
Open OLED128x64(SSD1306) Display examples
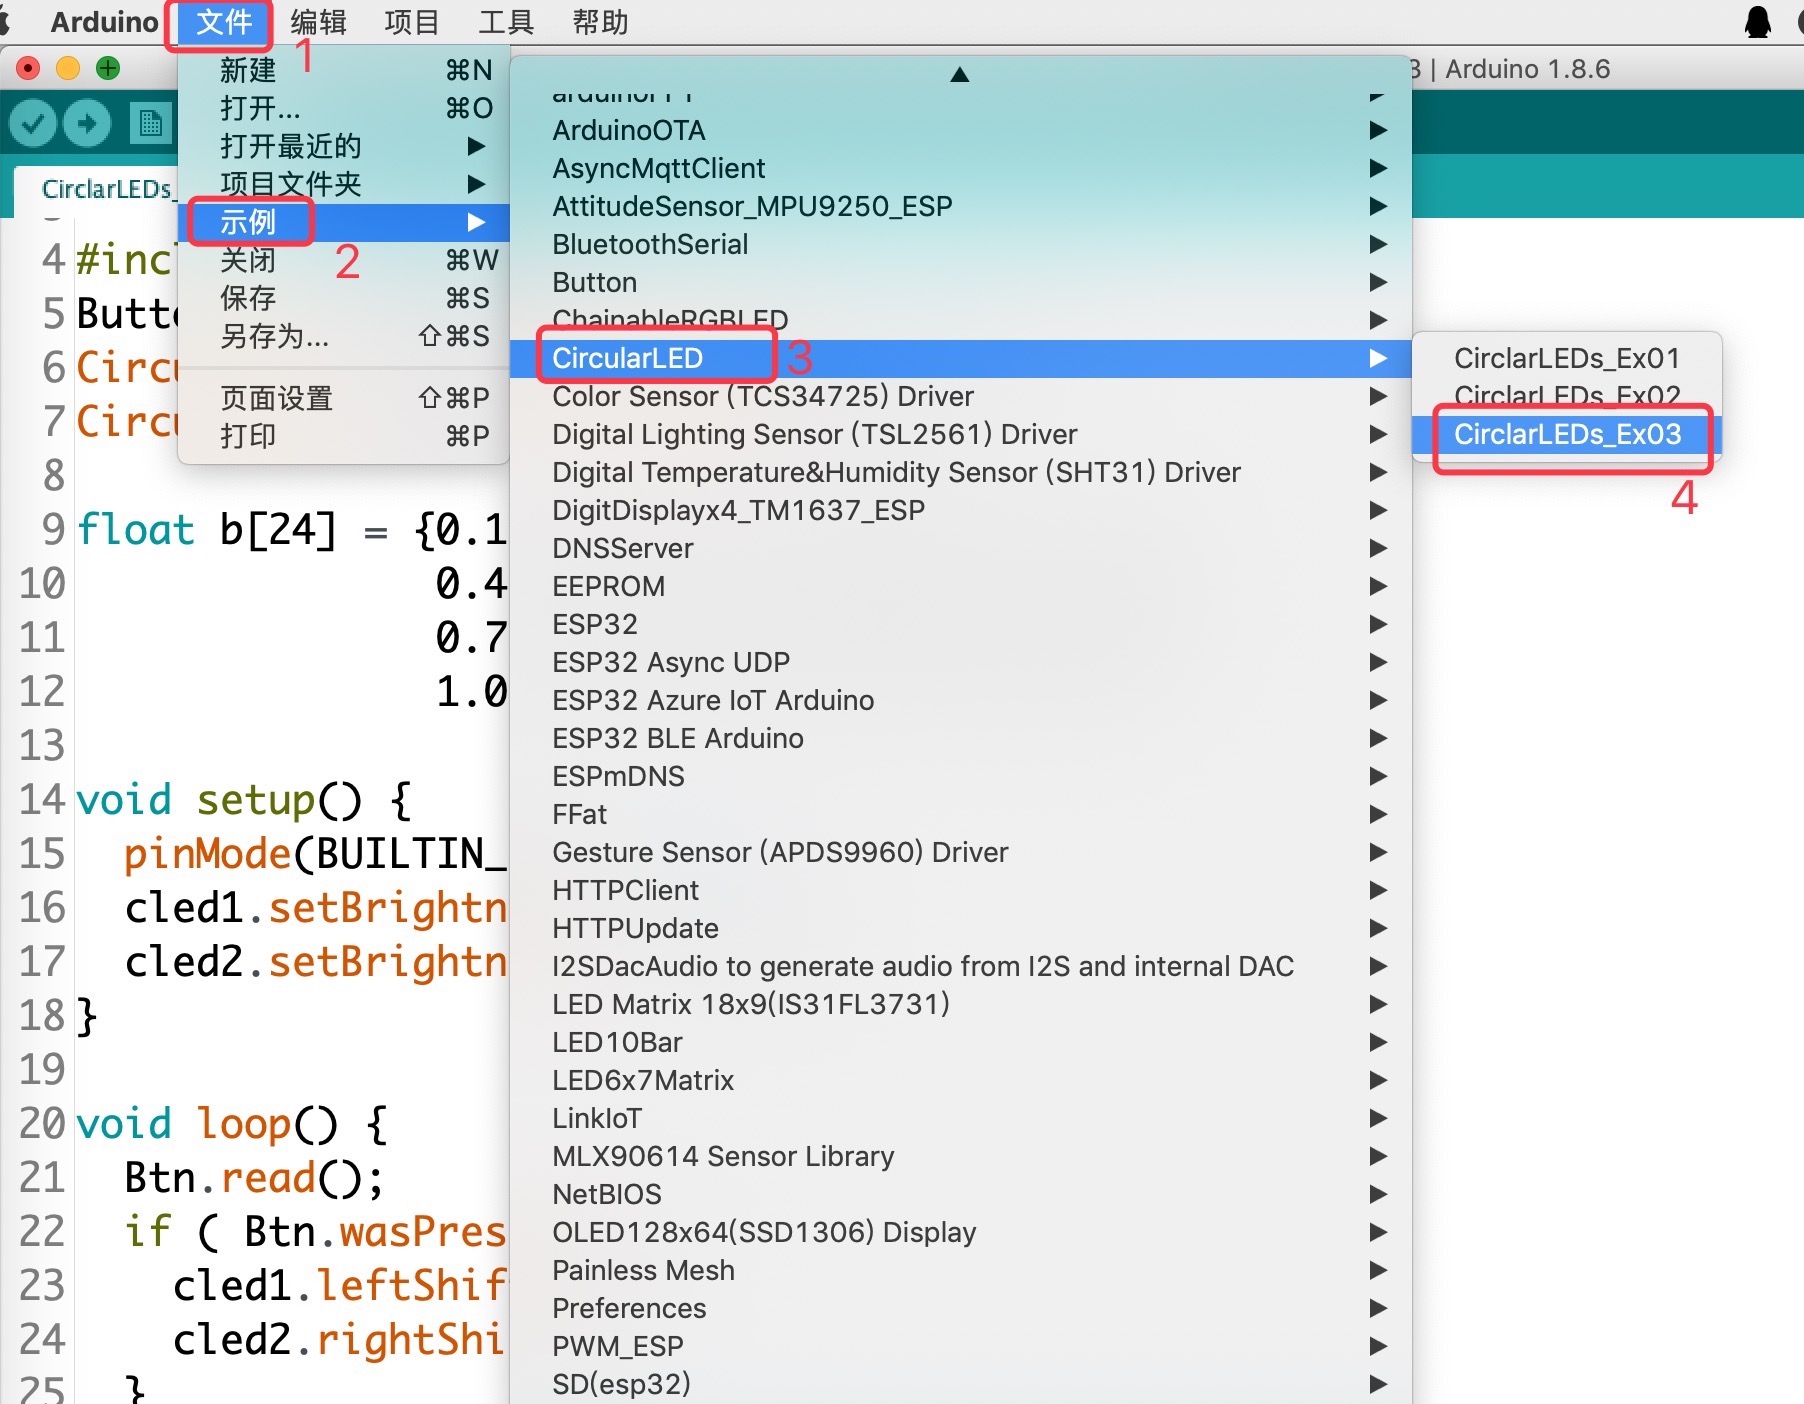click(960, 1232)
